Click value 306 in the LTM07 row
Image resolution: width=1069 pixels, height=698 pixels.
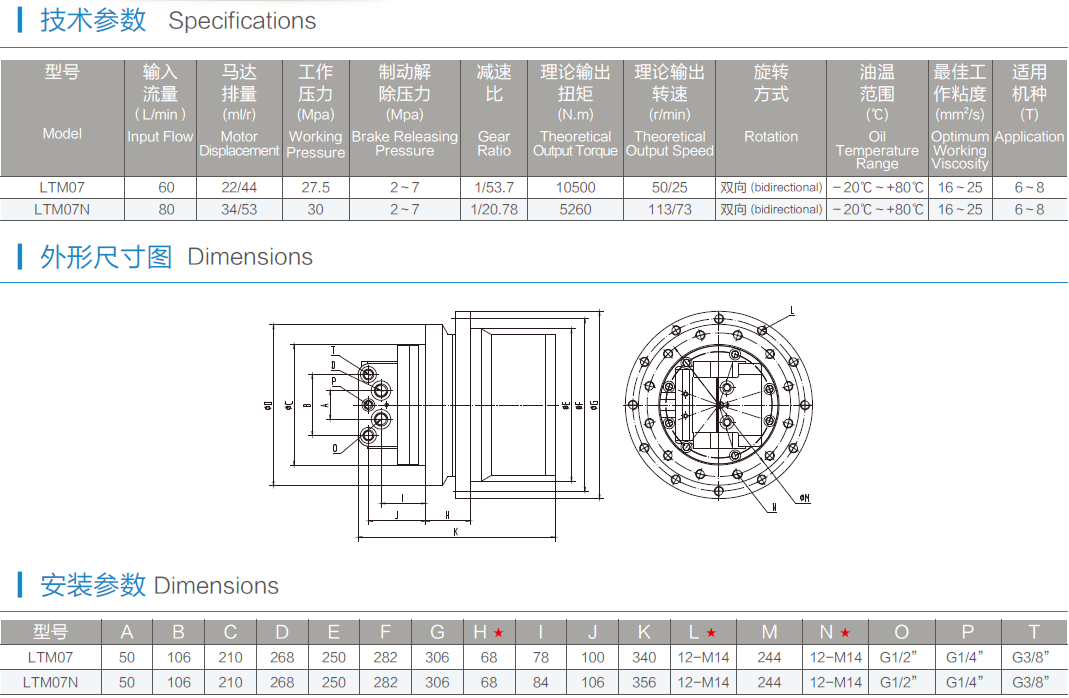pyautogui.click(x=437, y=658)
